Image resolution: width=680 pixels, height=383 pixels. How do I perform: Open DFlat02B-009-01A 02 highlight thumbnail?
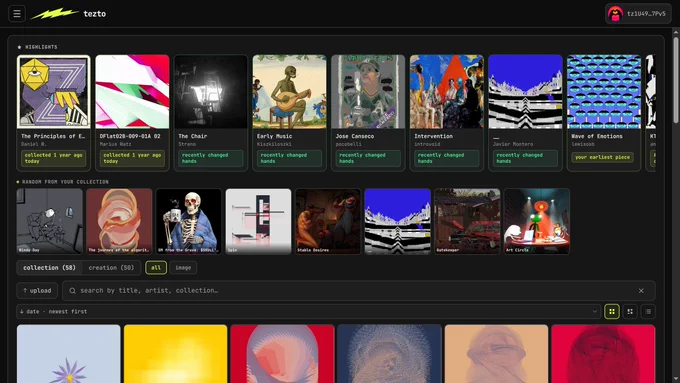132,92
